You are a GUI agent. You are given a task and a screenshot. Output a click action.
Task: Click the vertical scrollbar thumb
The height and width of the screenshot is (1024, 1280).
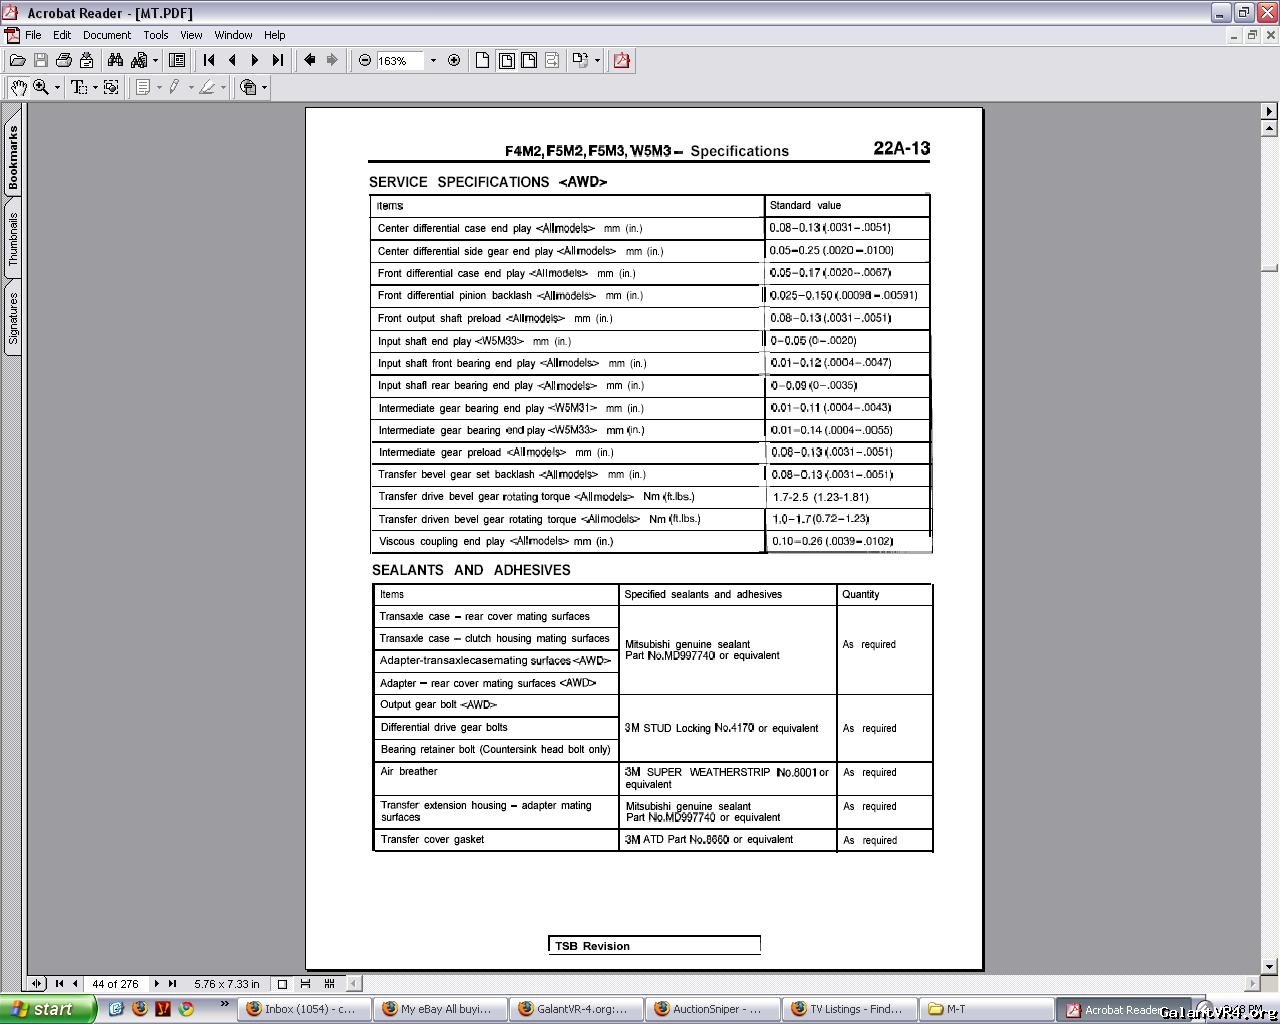click(x=1270, y=268)
